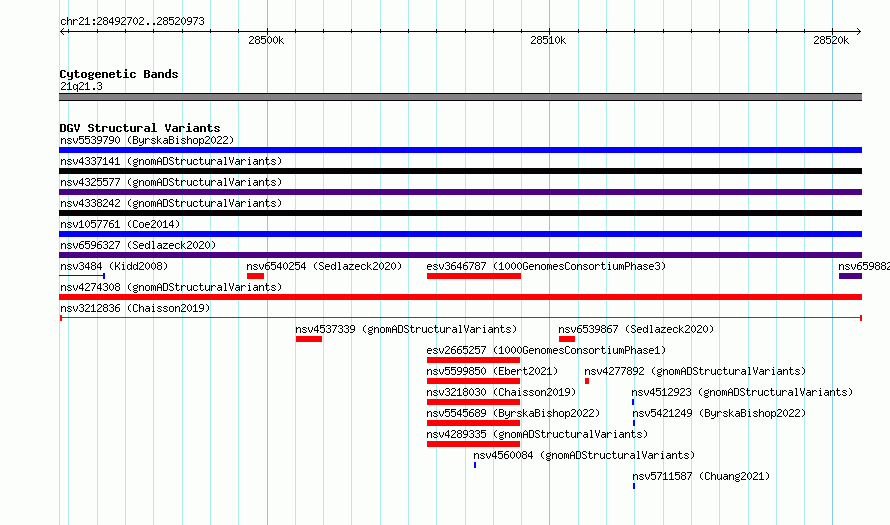Open nsv4537339 gnomAD variant label
Image resolution: width=890 pixels, height=525 pixels.
pyautogui.click(x=406, y=329)
